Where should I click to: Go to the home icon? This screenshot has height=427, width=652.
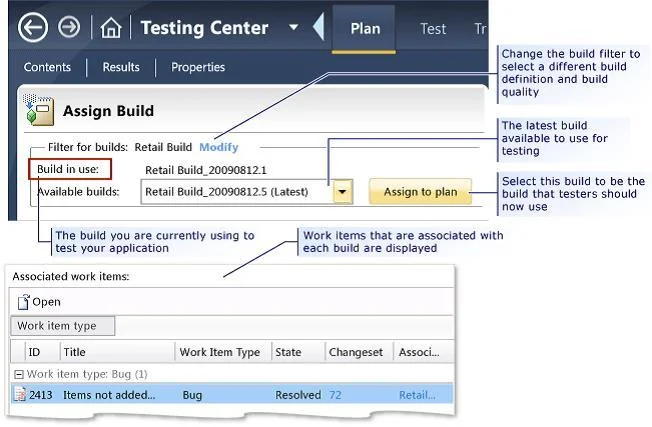(x=111, y=28)
